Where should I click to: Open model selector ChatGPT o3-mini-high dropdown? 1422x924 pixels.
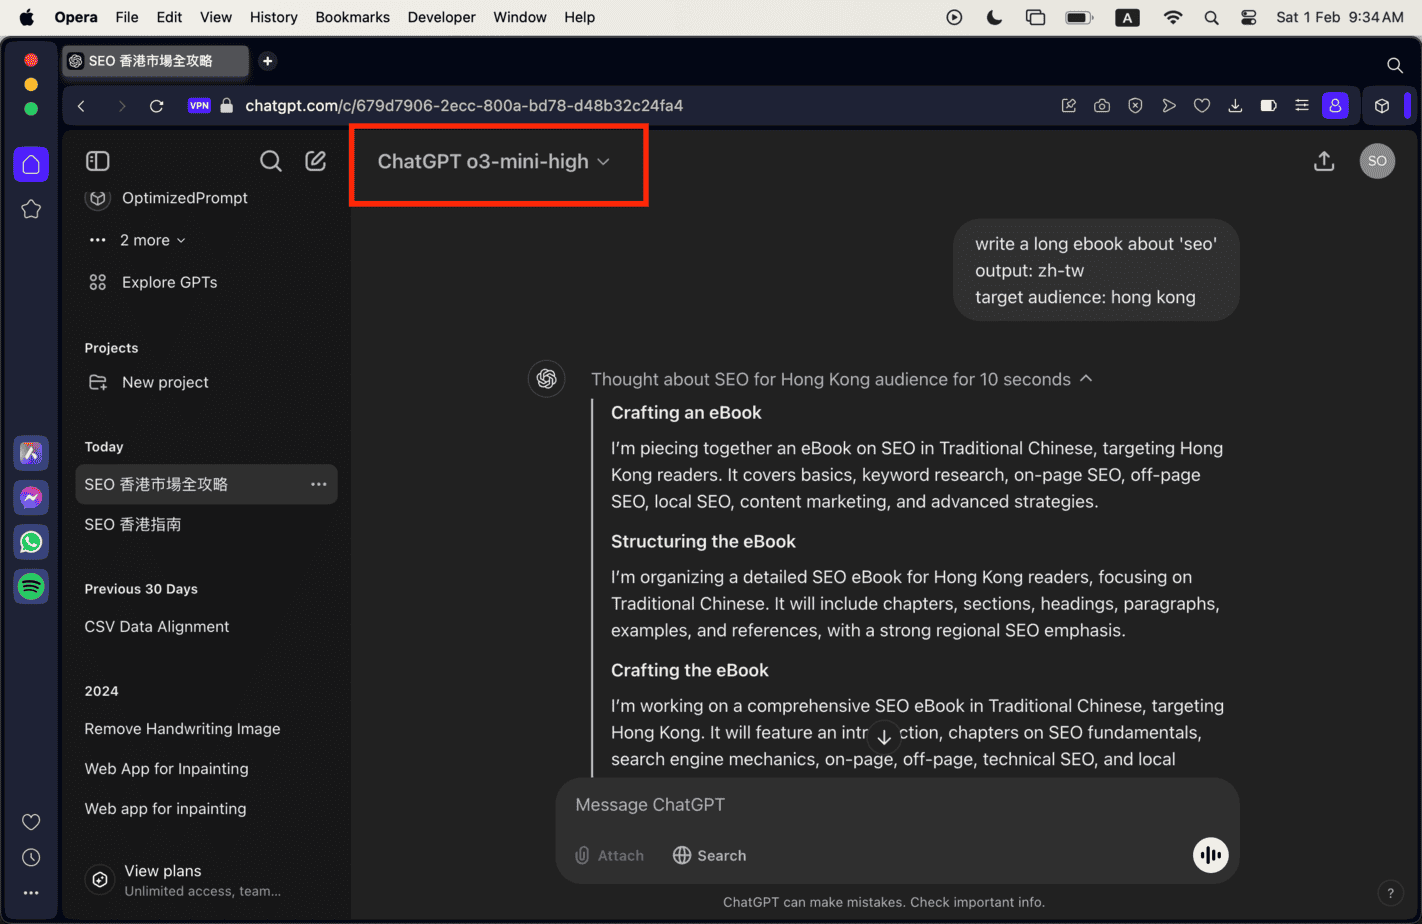point(493,161)
